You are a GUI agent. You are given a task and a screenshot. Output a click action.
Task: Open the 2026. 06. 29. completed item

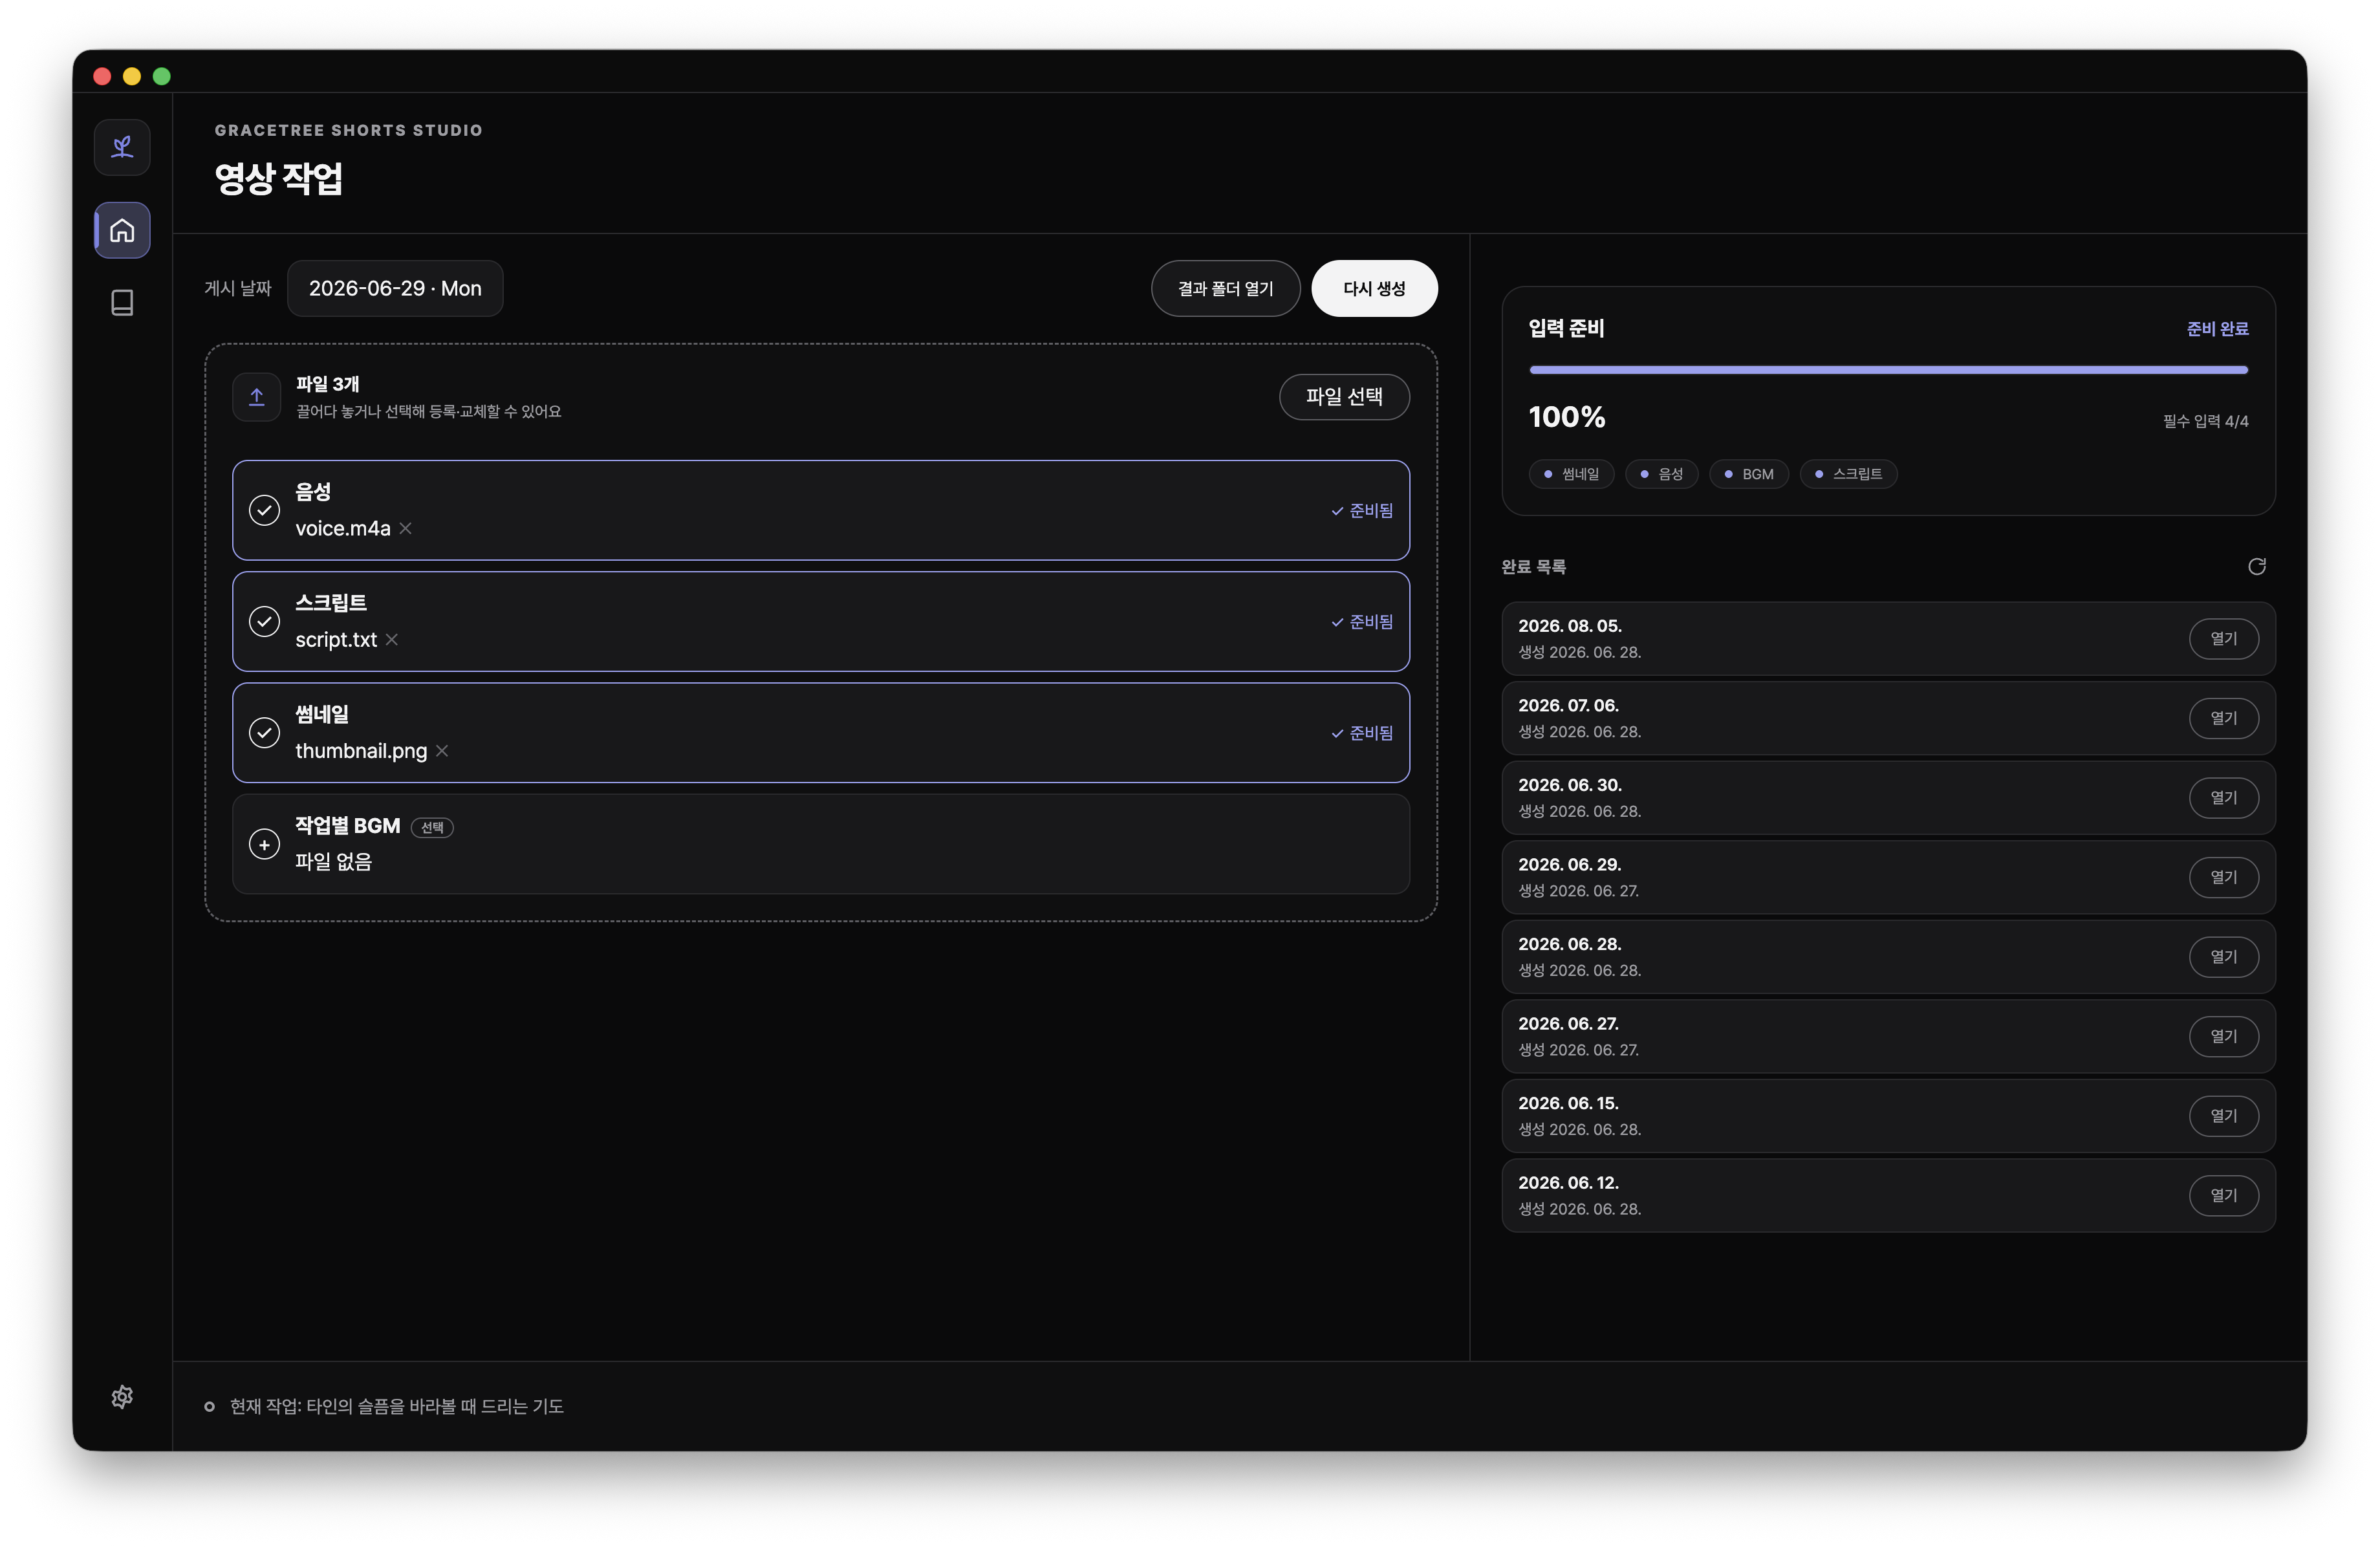2223,877
